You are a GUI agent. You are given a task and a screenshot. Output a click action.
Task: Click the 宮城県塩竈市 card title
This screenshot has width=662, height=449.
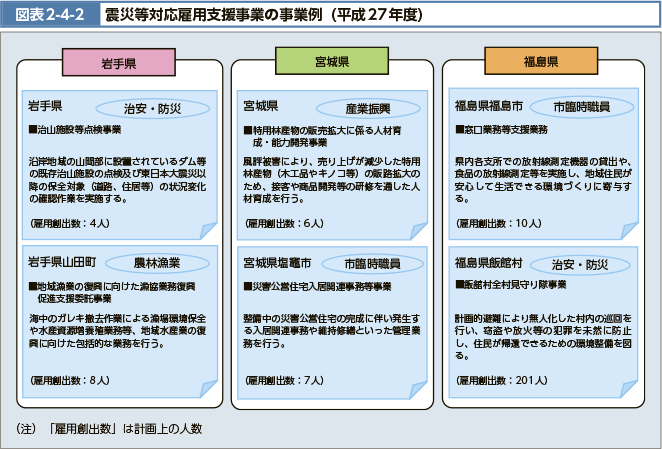(278, 264)
